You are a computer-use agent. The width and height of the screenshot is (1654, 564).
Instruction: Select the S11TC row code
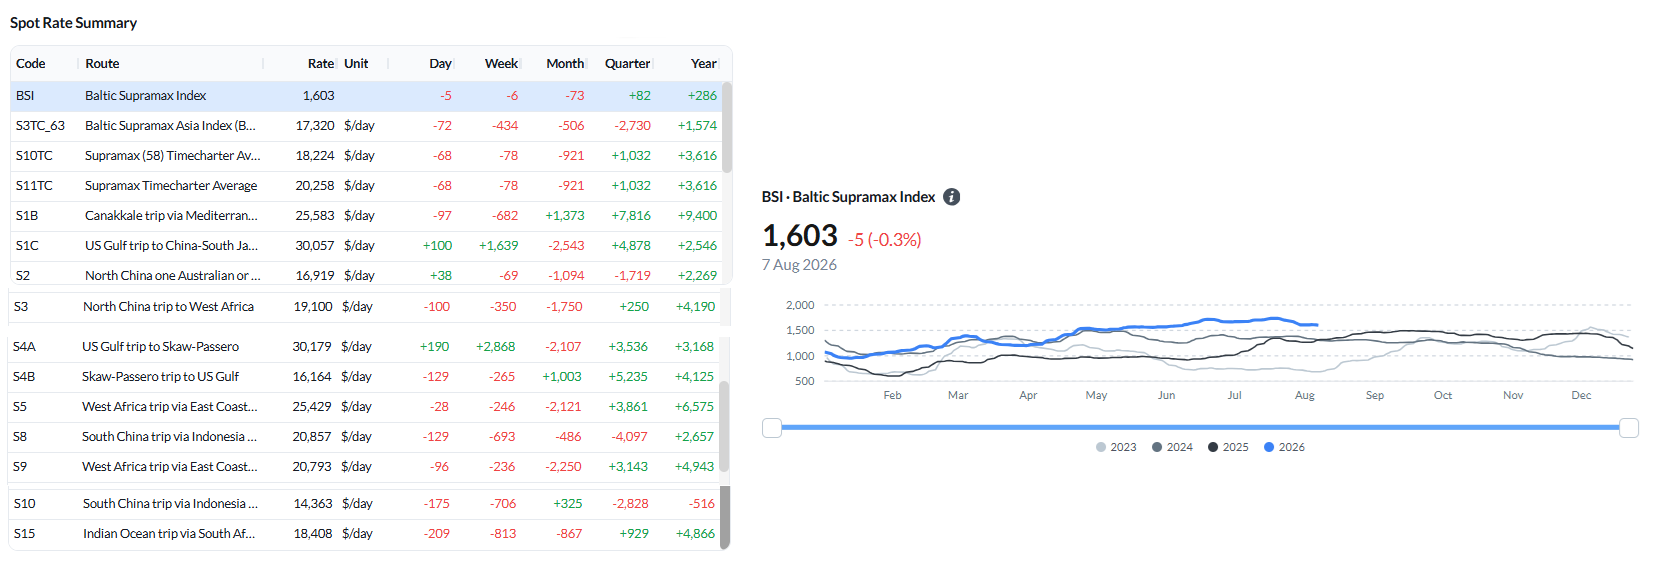tap(34, 186)
